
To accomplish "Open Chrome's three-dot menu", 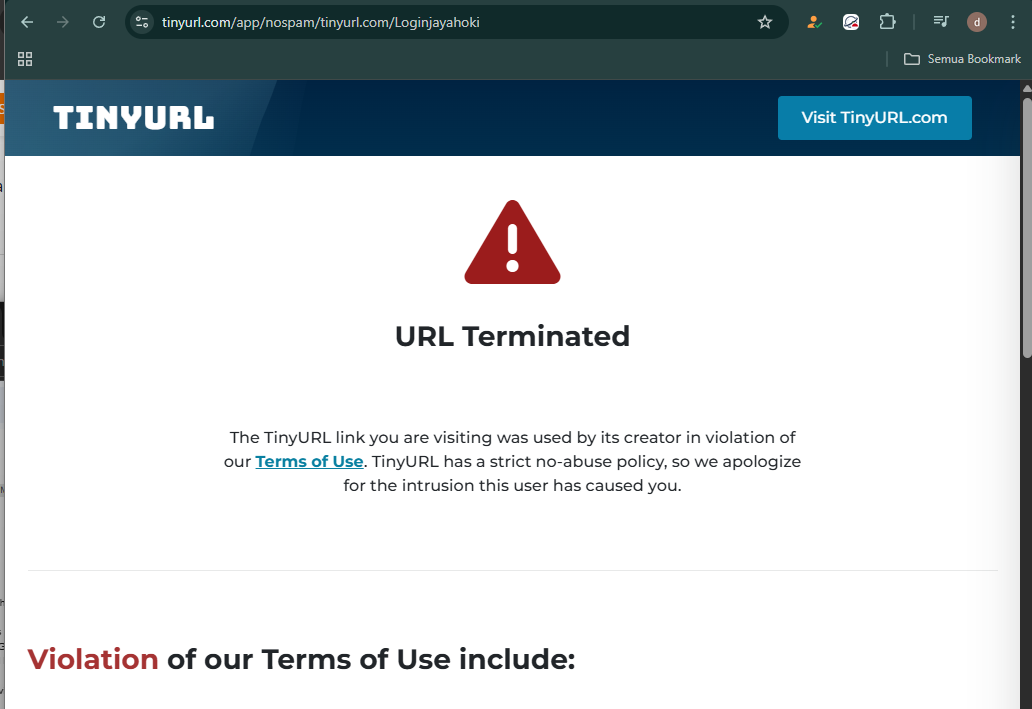I will click(x=1012, y=22).
